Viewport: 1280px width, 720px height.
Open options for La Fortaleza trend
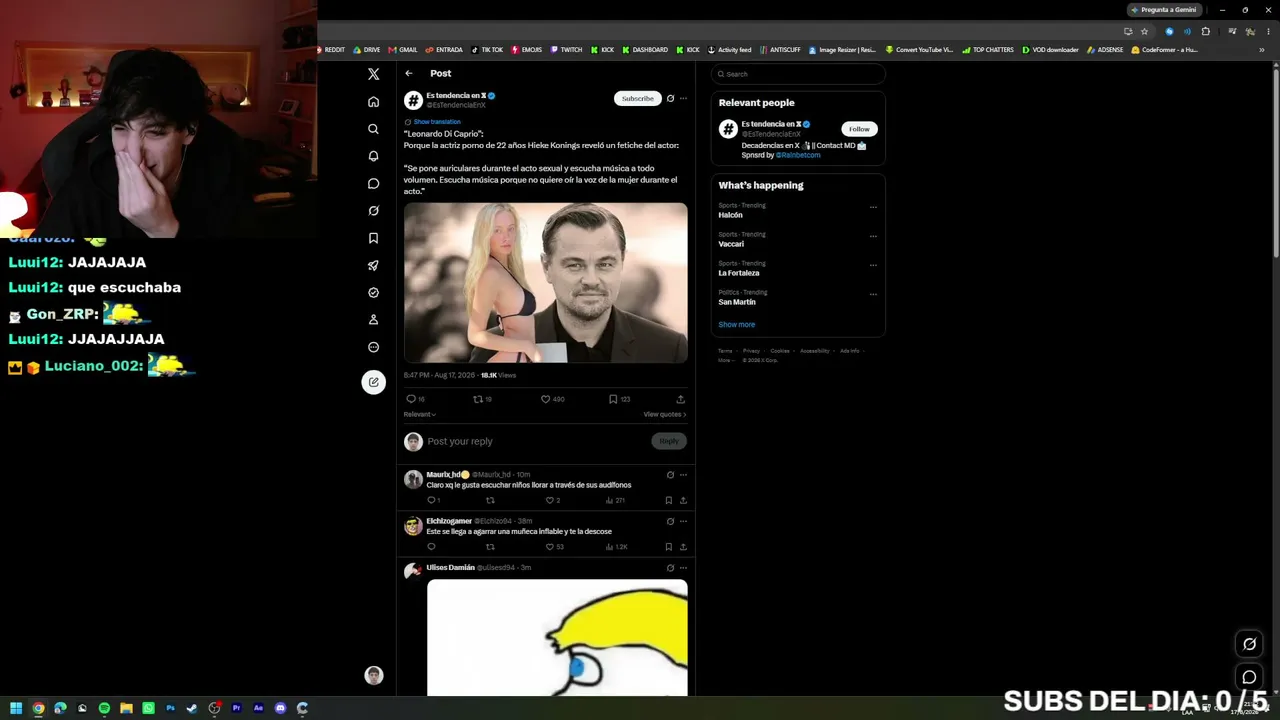pos(873,265)
